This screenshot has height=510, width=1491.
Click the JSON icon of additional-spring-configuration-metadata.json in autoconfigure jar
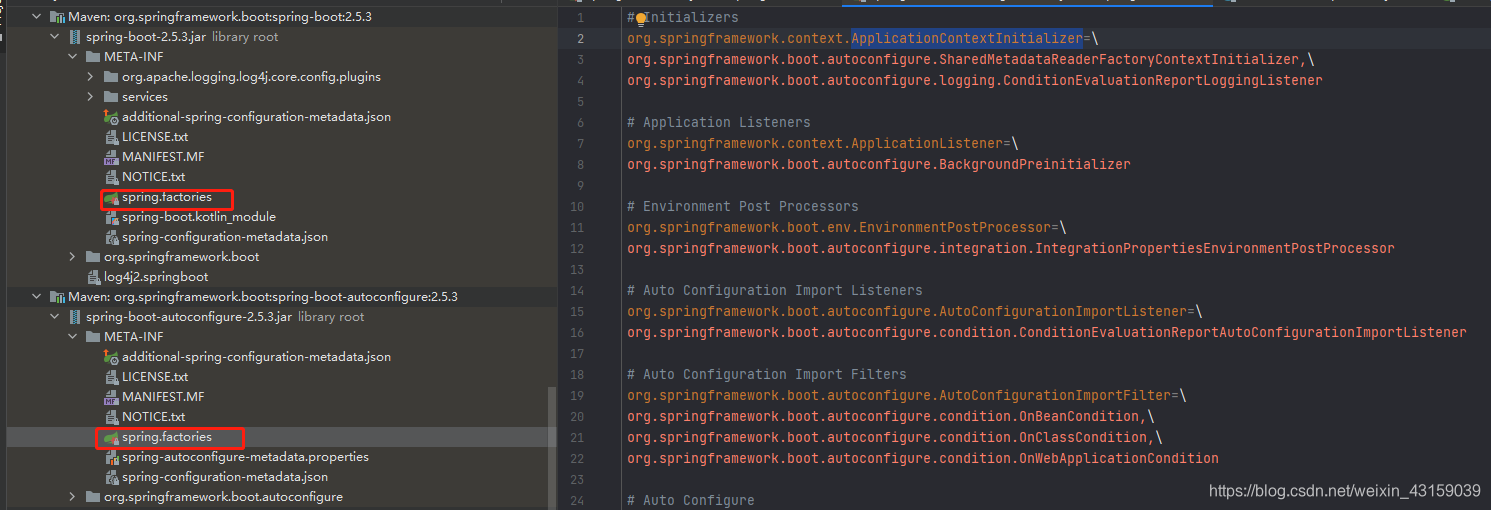pos(111,357)
